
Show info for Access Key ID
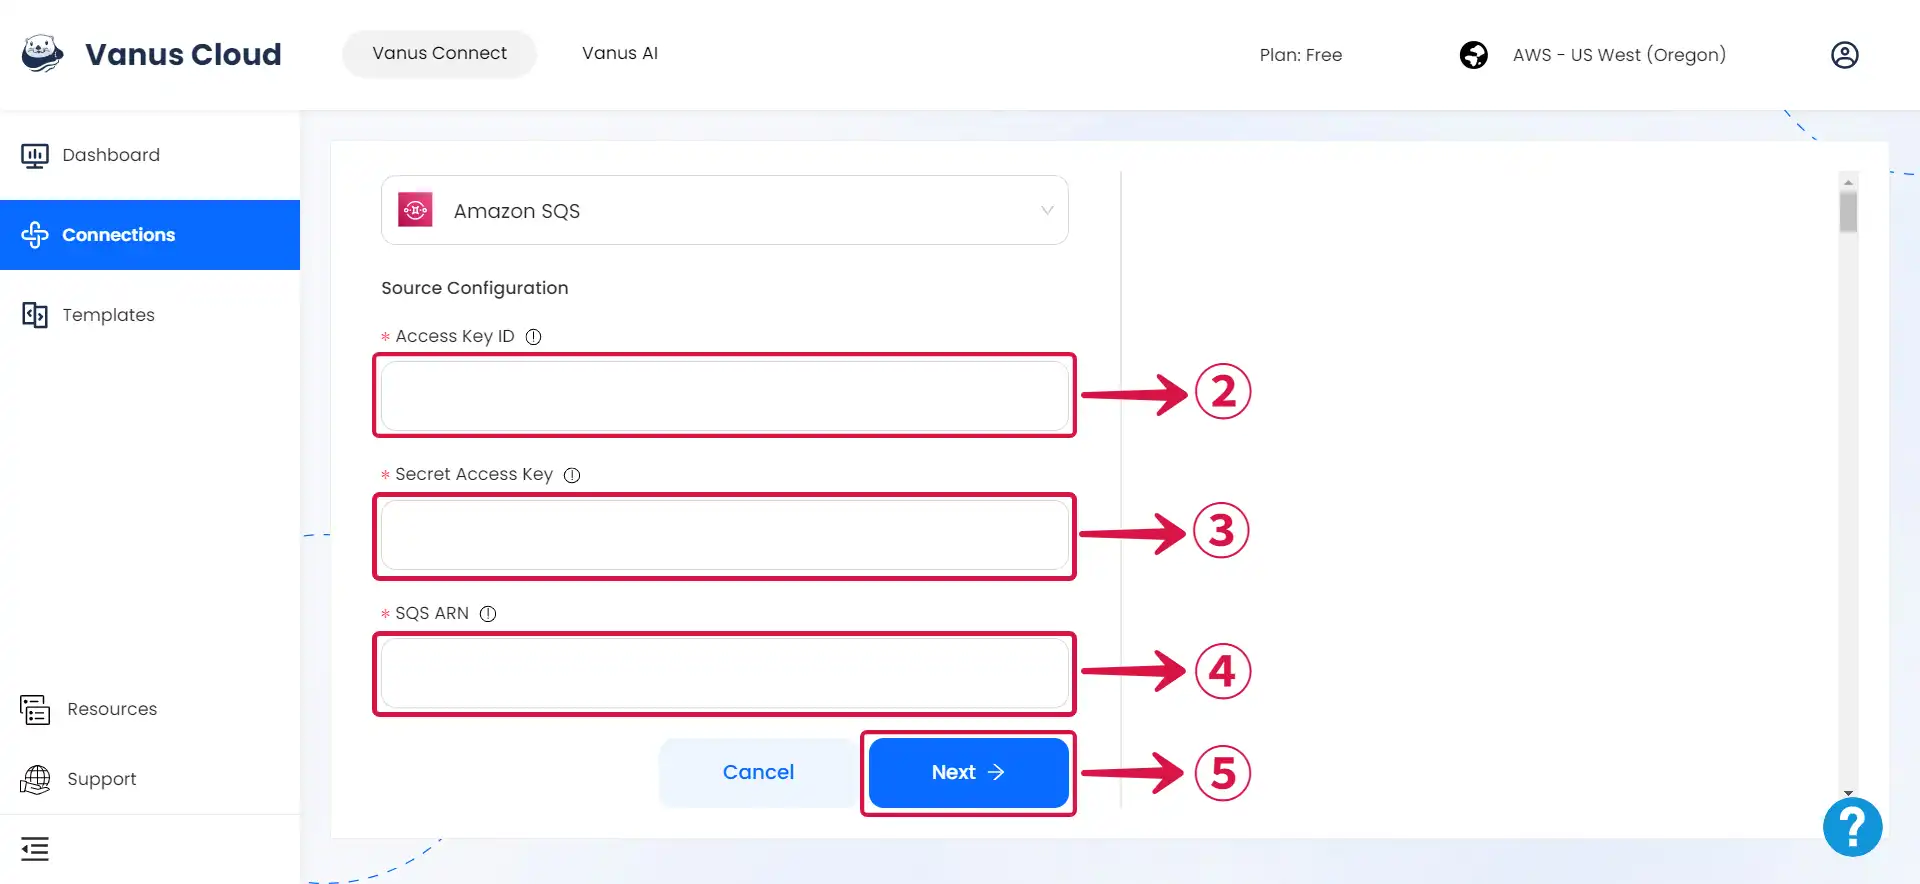coord(534,337)
